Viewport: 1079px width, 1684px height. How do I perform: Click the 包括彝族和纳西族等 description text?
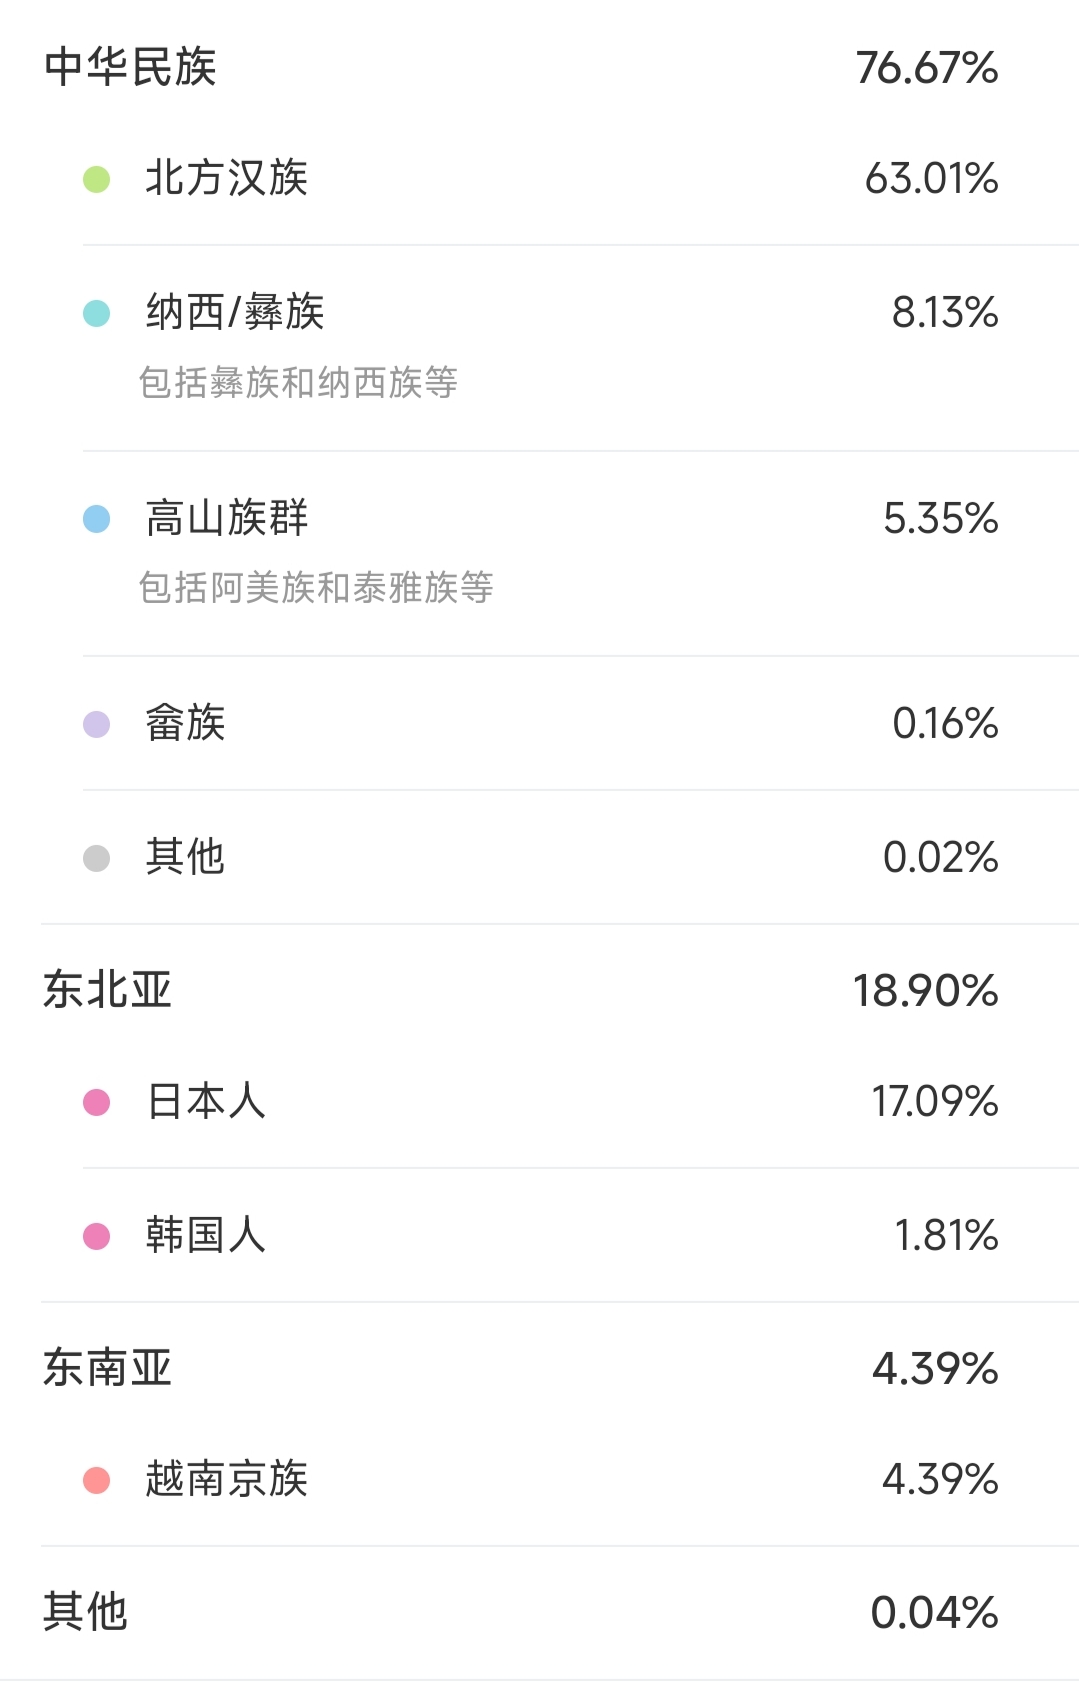pyautogui.click(x=298, y=382)
